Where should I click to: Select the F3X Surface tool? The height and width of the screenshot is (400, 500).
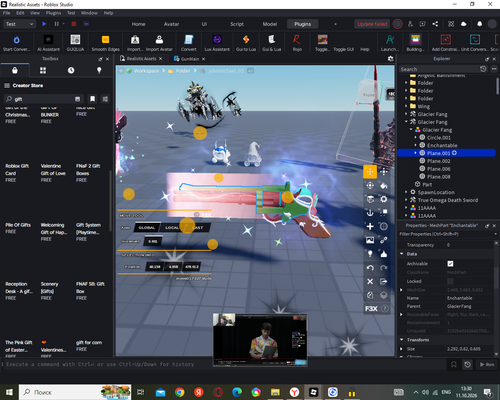click(x=370, y=199)
